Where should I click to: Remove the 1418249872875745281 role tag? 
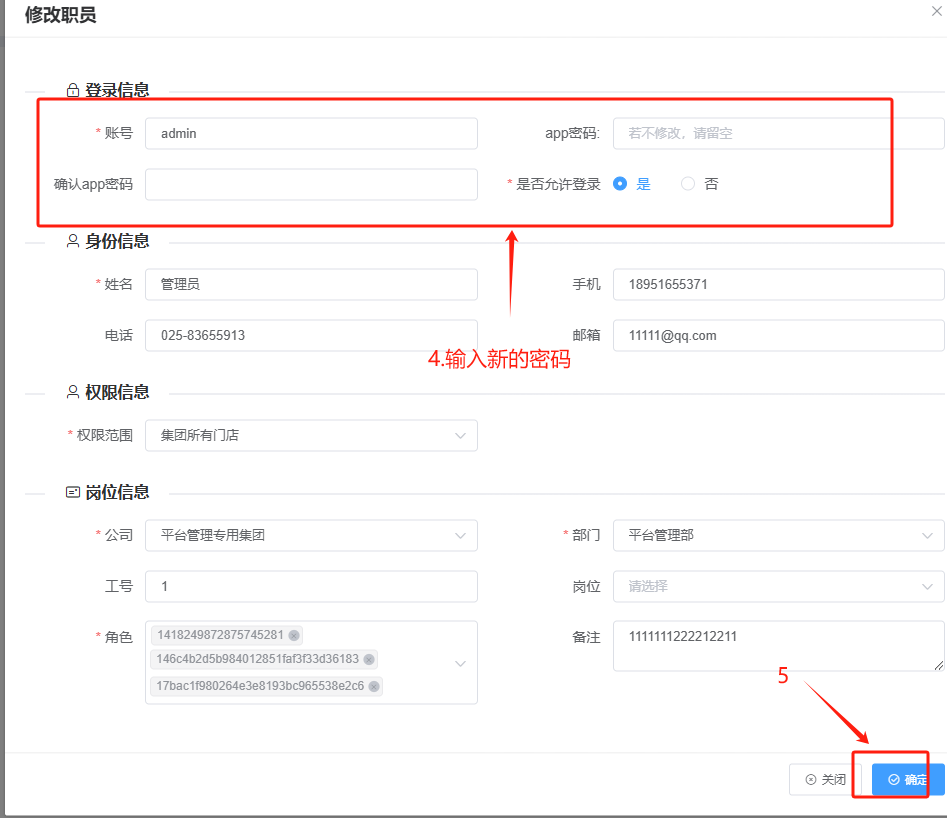(x=293, y=635)
